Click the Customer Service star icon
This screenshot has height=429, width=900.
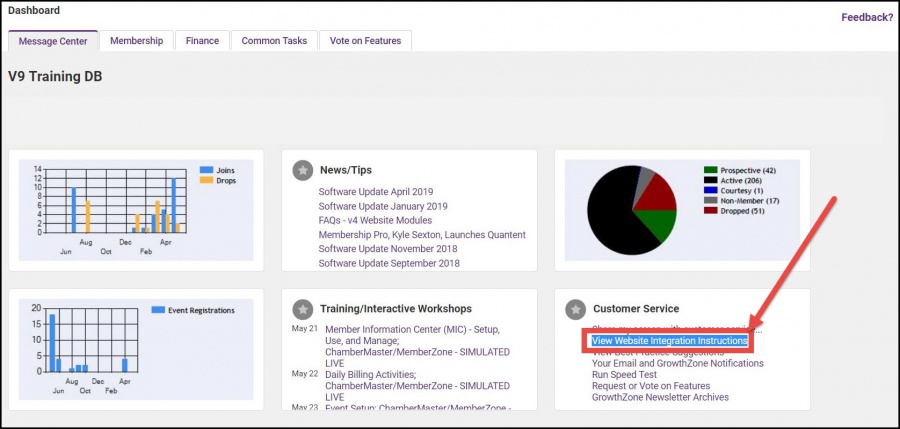click(x=575, y=308)
